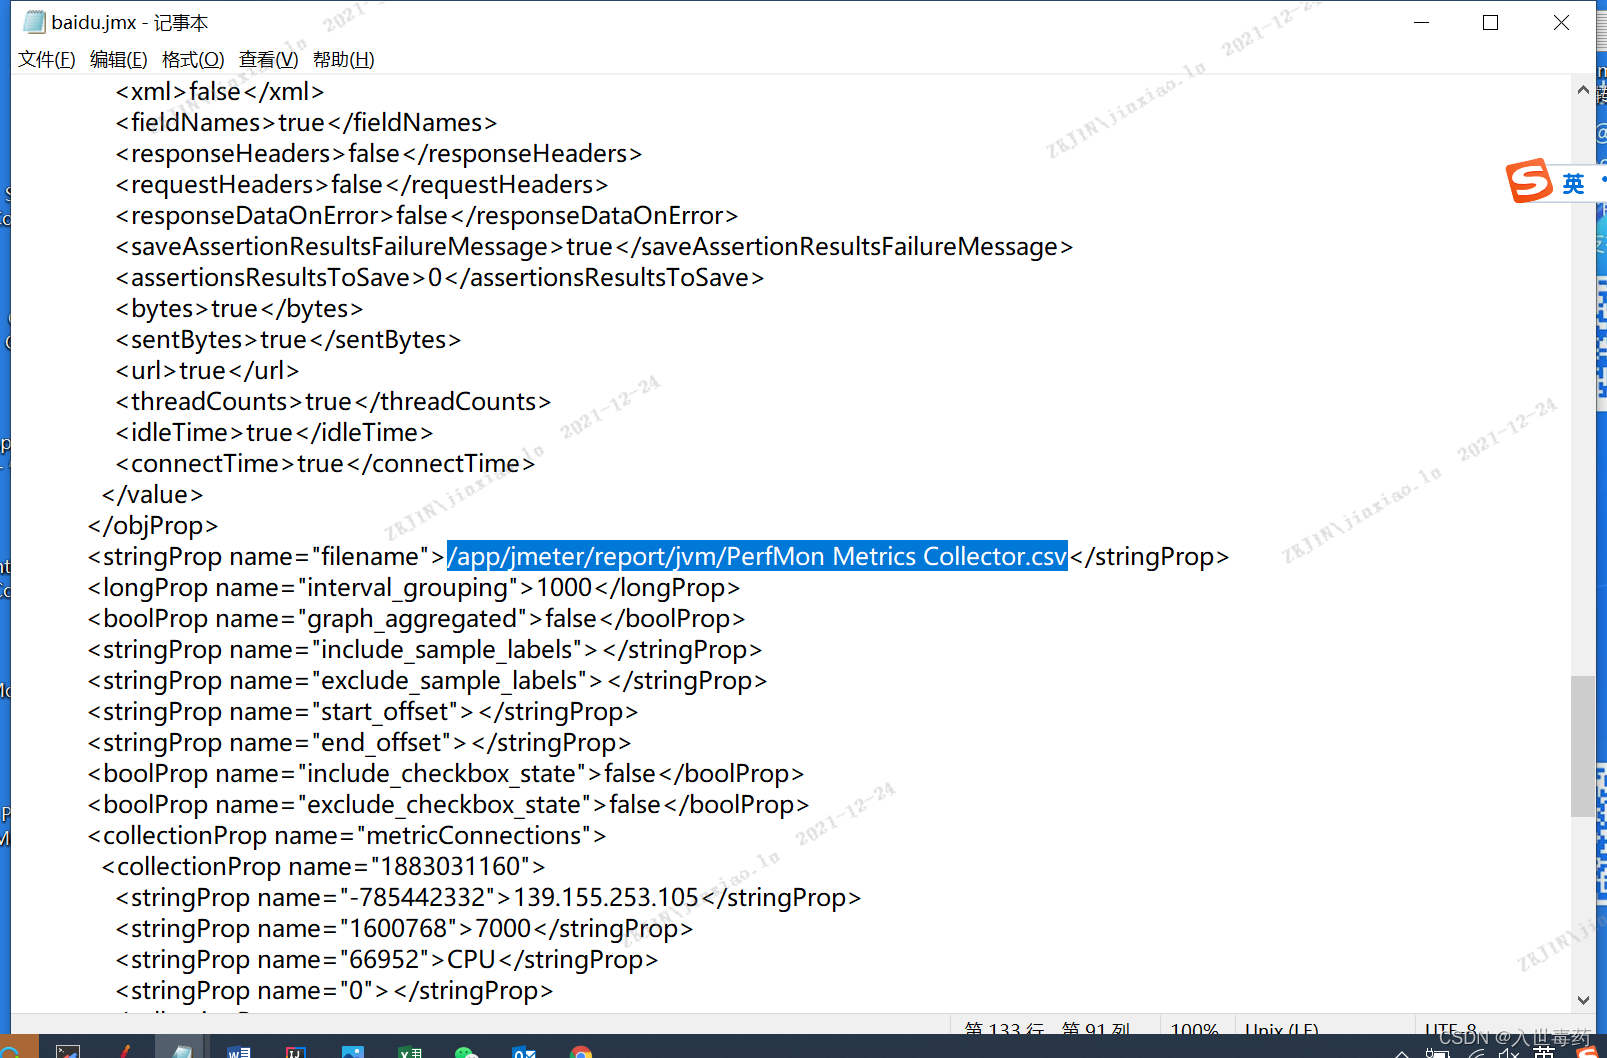1607x1058 pixels.
Task: Click the connectTime true line
Action: pyautogui.click(x=325, y=464)
